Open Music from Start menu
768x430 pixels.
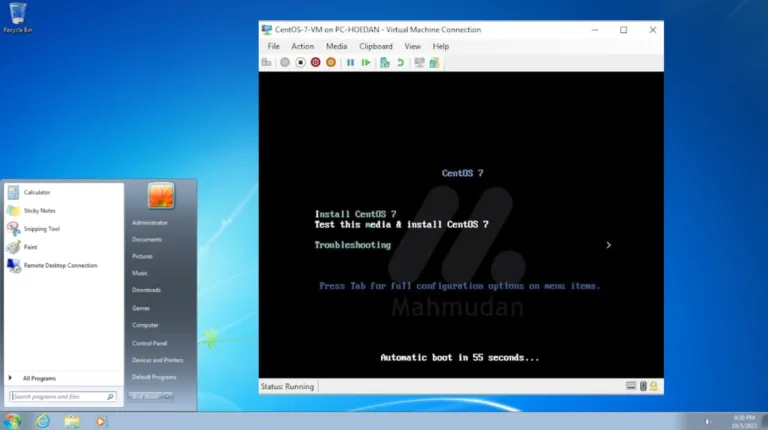pos(140,273)
